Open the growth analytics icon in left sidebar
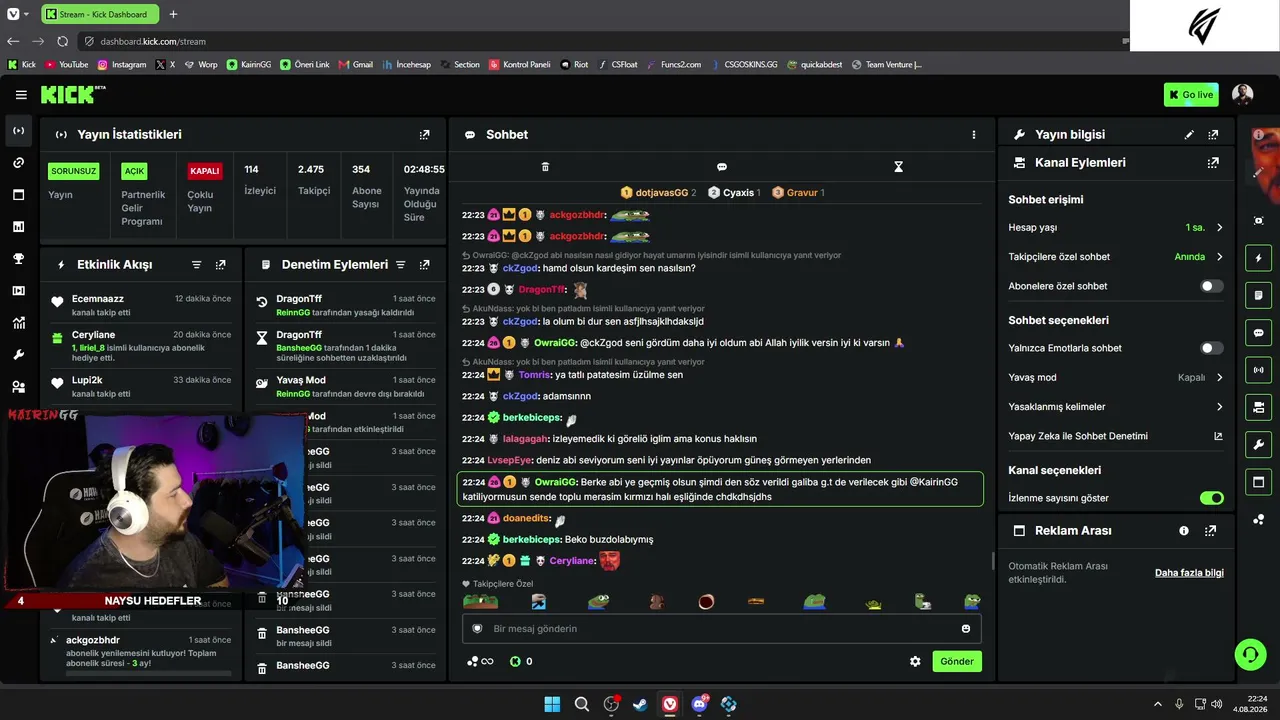 pyautogui.click(x=19, y=323)
